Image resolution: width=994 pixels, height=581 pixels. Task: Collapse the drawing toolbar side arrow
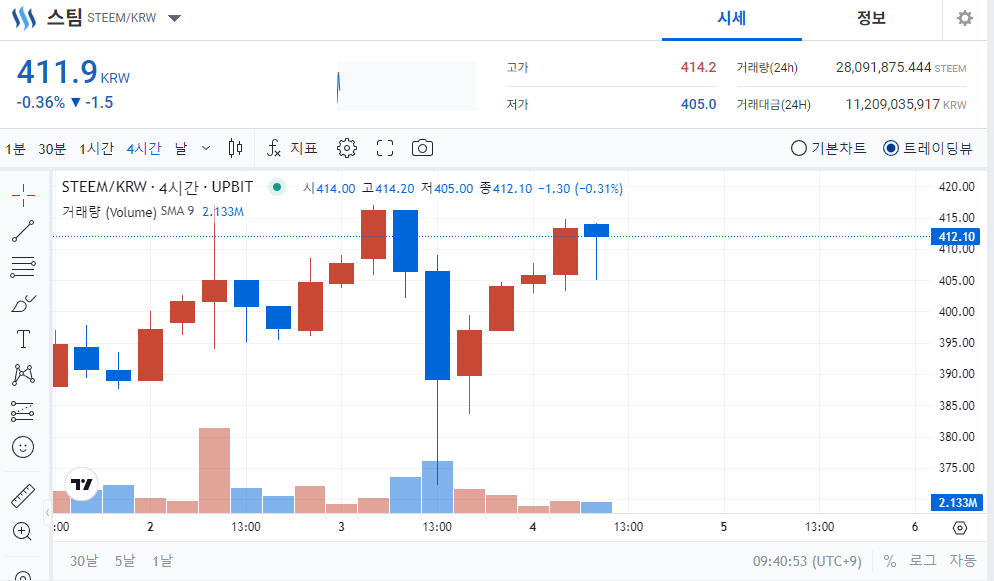[48, 513]
